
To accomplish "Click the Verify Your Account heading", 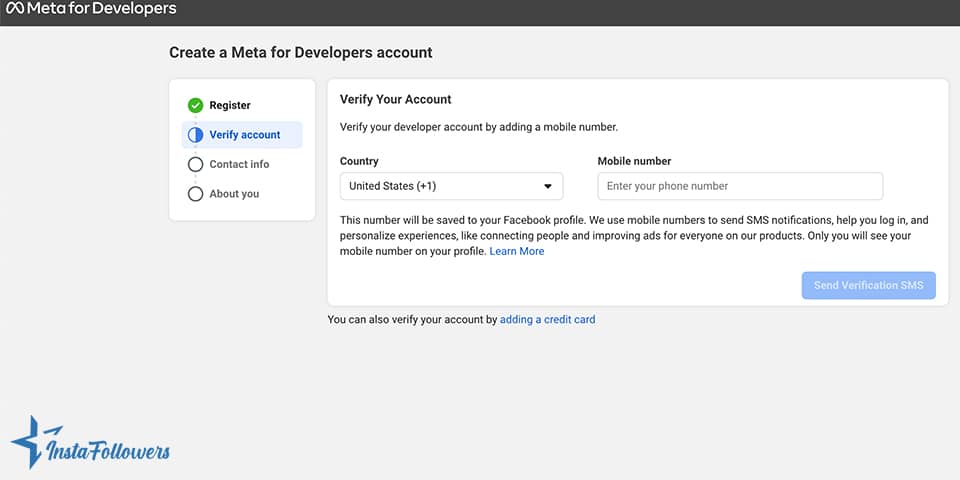I will click(x=396, y=99).
